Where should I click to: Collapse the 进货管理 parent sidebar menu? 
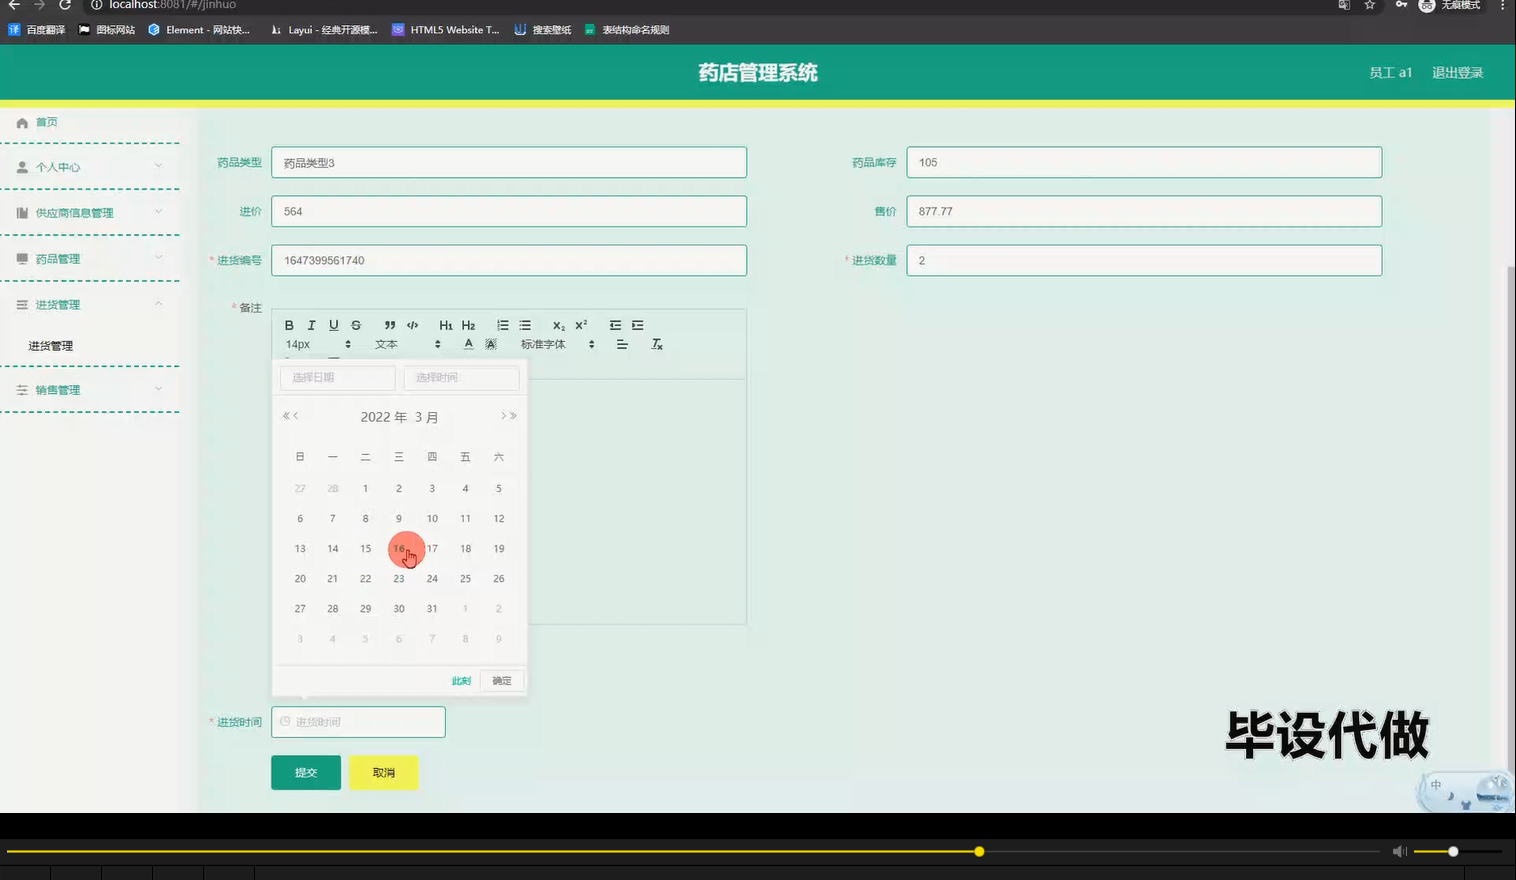coord(90,304)
